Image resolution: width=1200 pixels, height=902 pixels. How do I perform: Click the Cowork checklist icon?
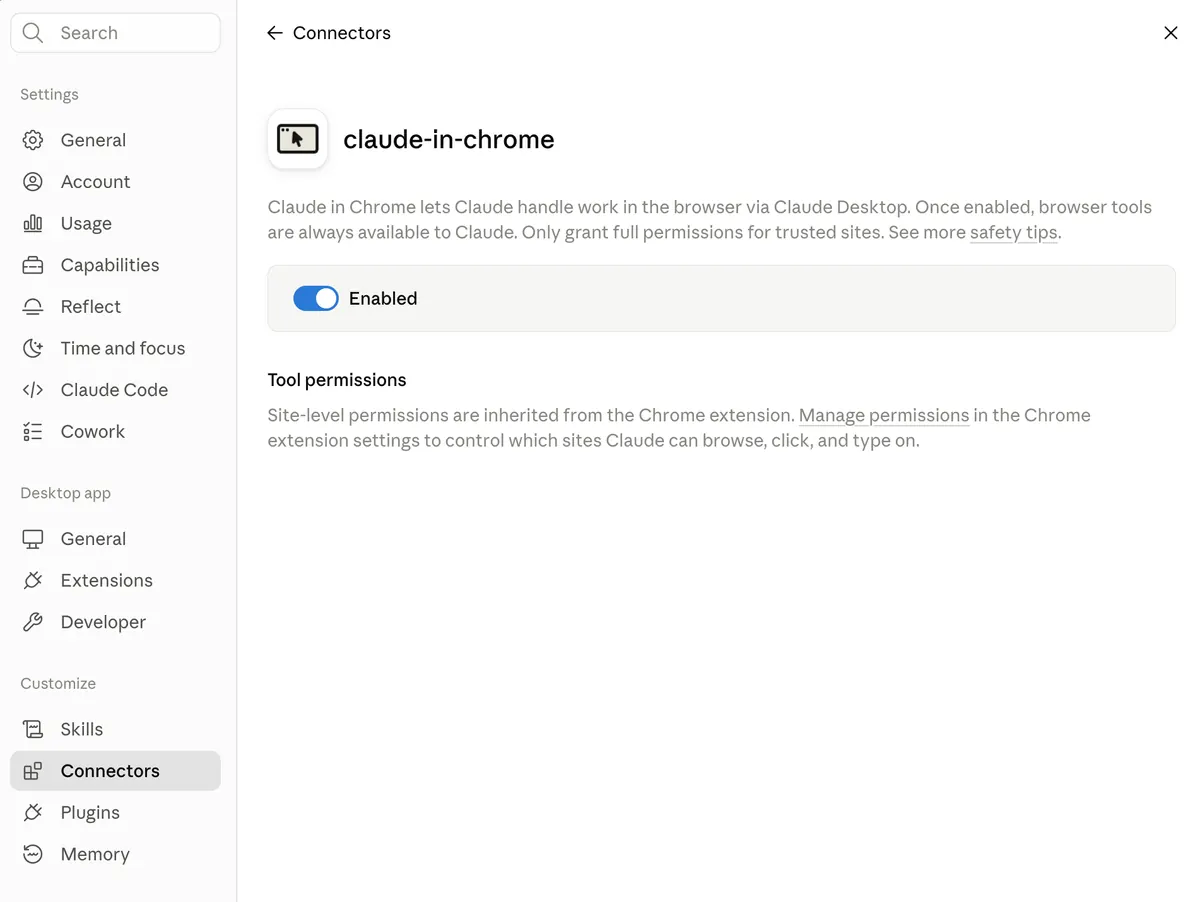tap(33, 432)
